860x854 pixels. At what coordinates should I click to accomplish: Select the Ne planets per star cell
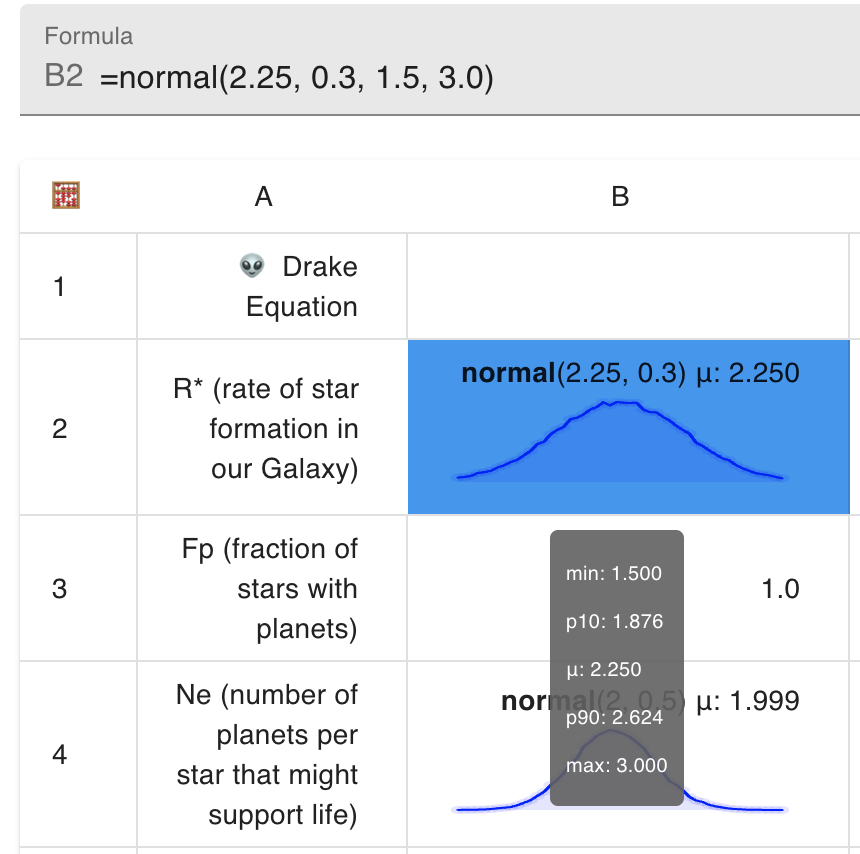coord(270,755)
